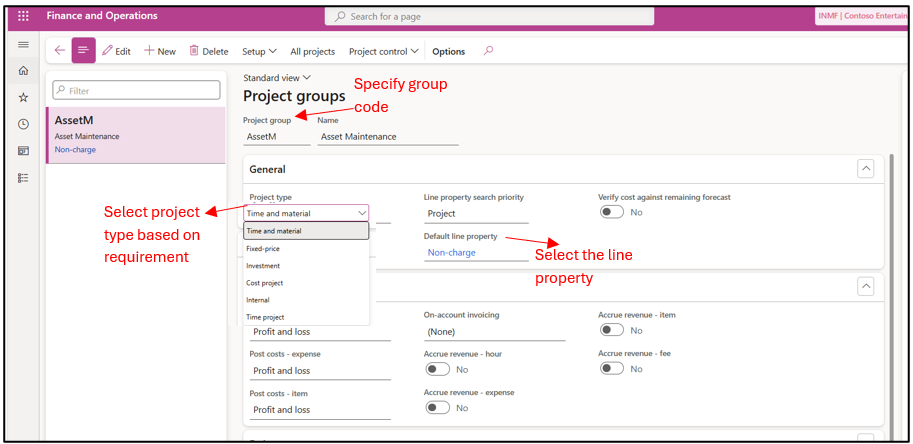Click the Name field Asset Maintenance
Viewport: 913px width, 444px height.
pyautogui.click(x=388, y=137)
